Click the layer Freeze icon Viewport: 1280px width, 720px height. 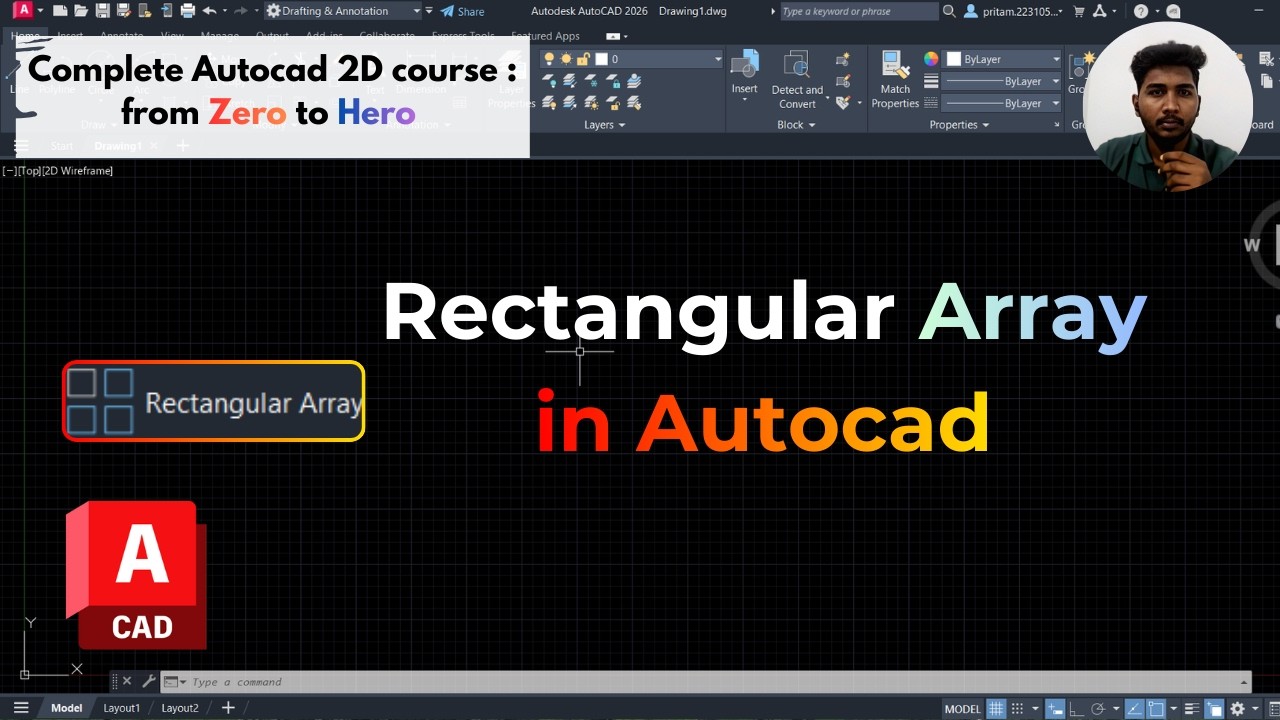tap(591, 81)
